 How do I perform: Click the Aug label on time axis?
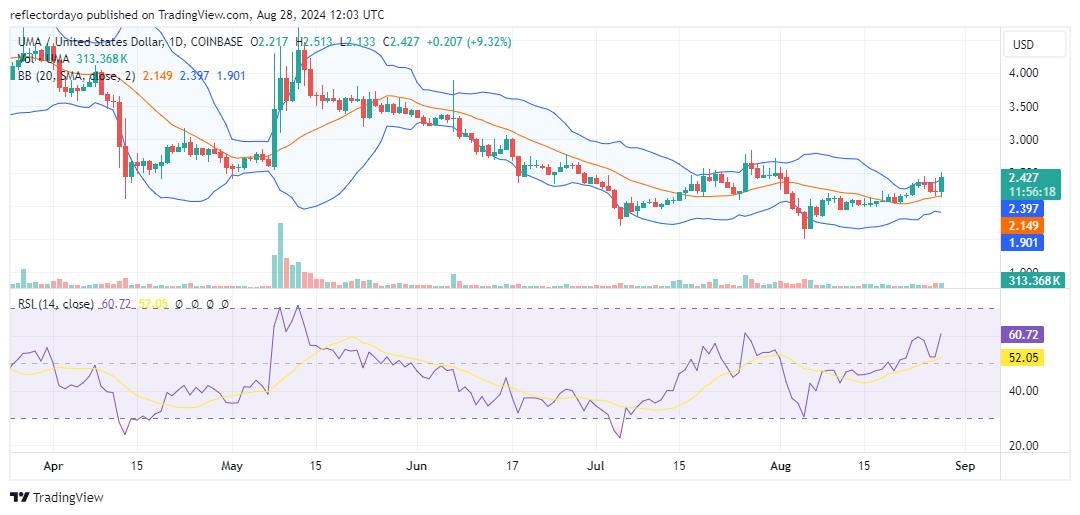780,465
